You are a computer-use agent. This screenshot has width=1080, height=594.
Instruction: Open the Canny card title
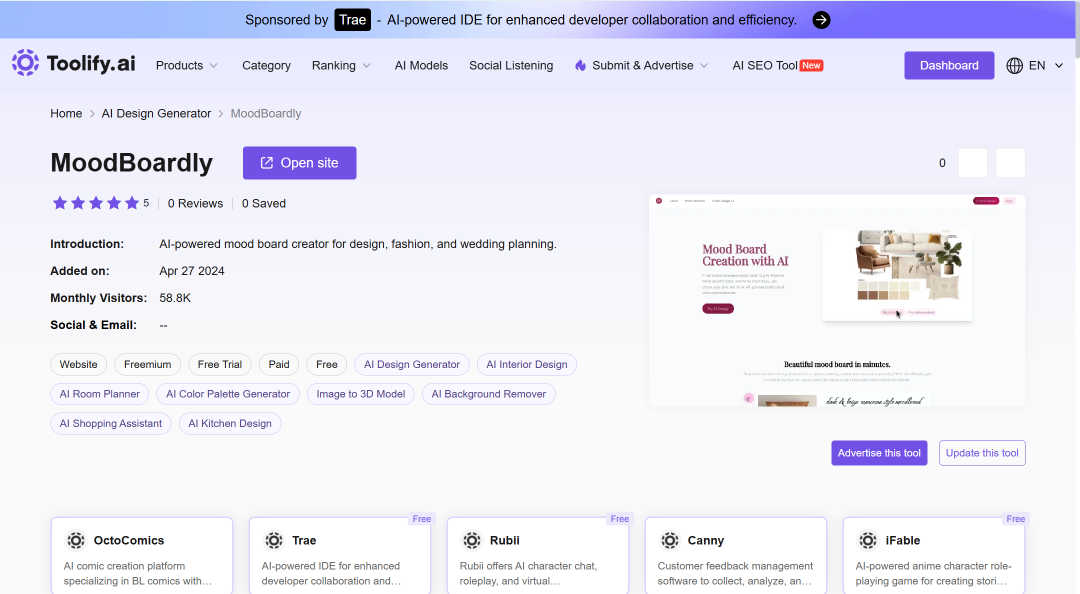[706, 540]
